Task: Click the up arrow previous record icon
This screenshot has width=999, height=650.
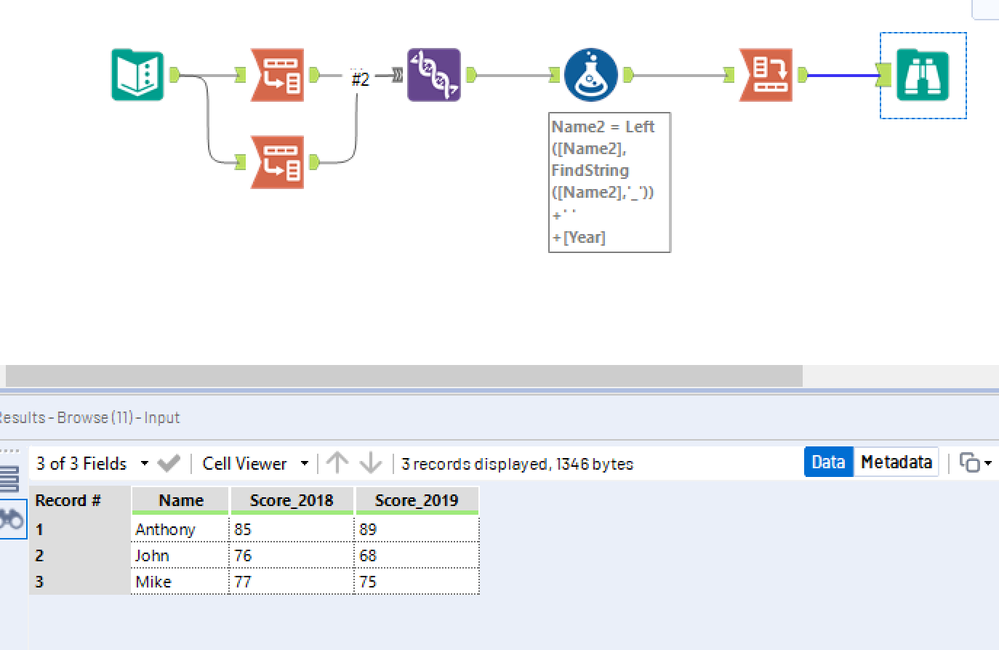Action: (337, 463)
